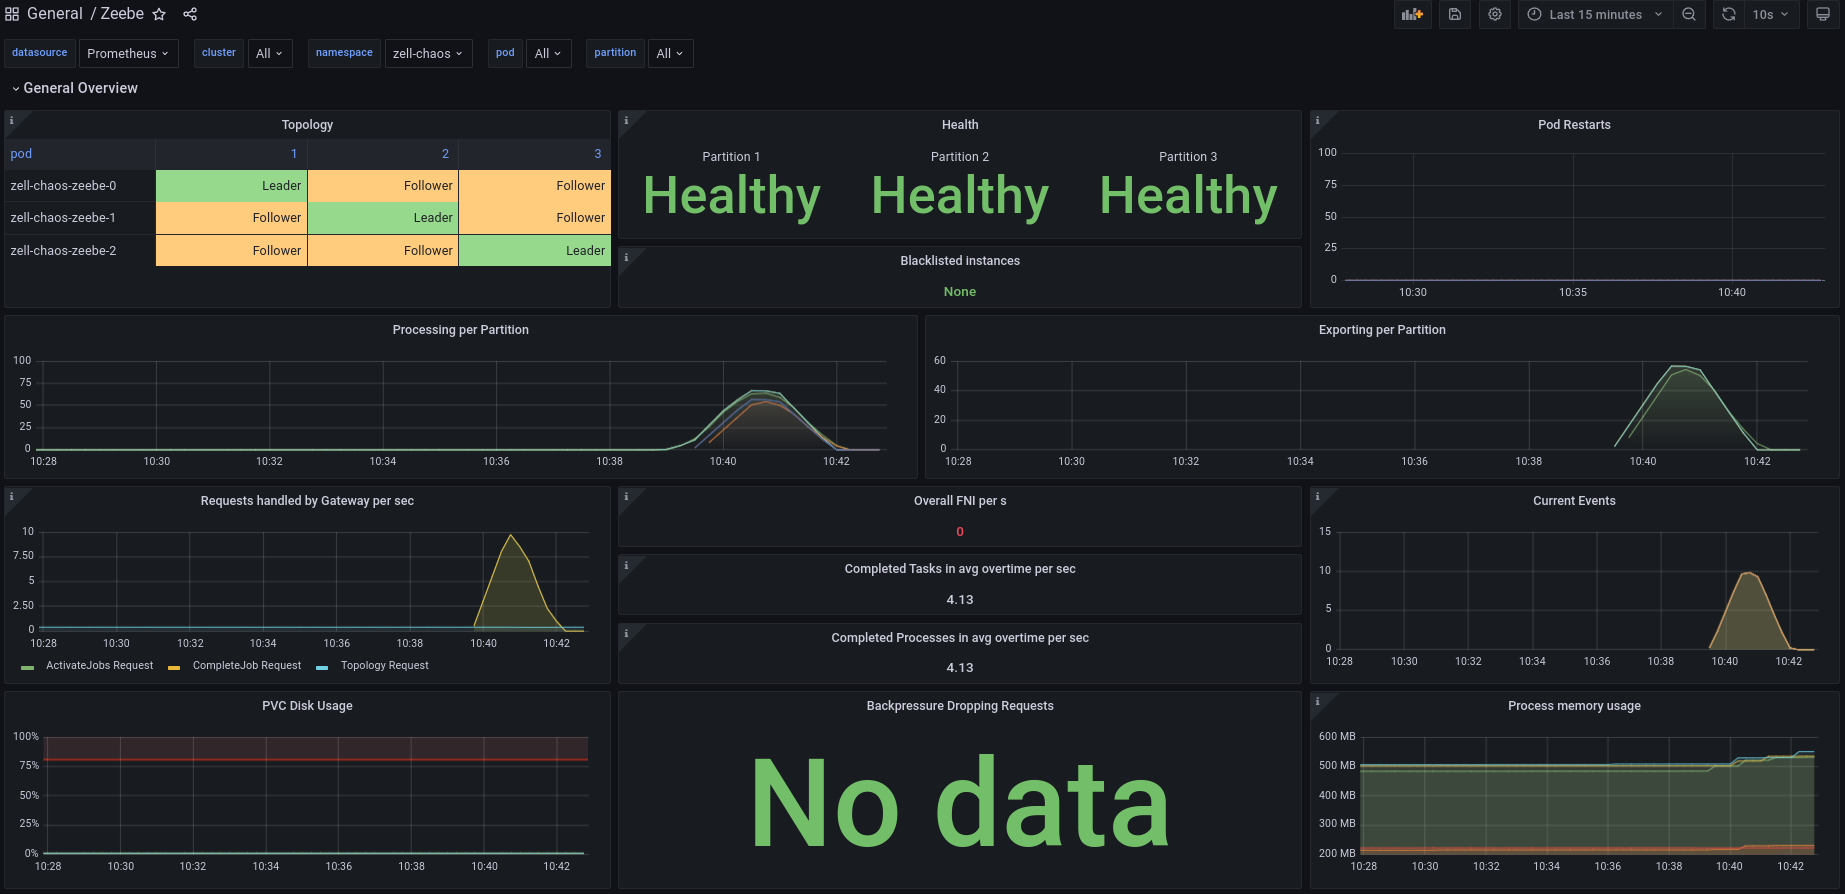Viewport: 1845px width, 894px height.
Task: Open the Processing per Partition panel menu
Action: tap(460, 330)
